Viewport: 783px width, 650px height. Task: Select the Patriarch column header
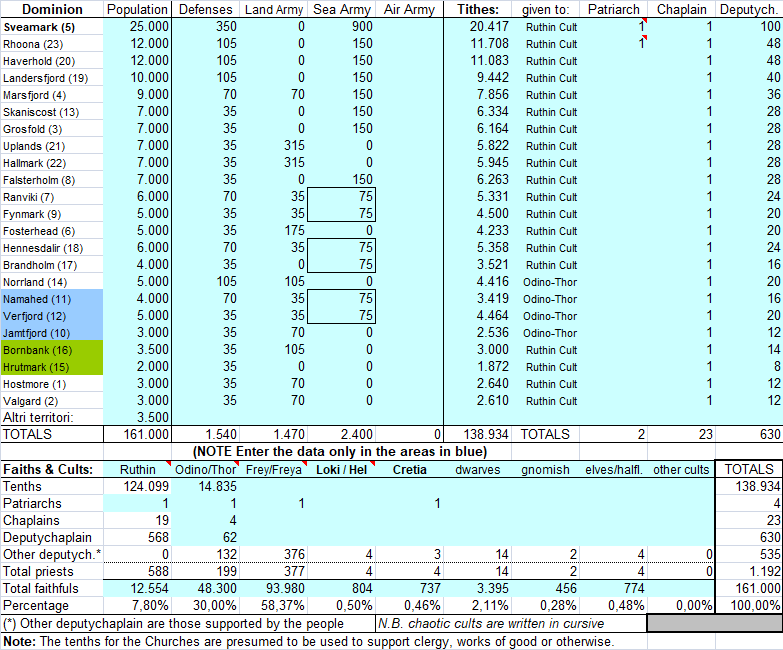[614, 9]
